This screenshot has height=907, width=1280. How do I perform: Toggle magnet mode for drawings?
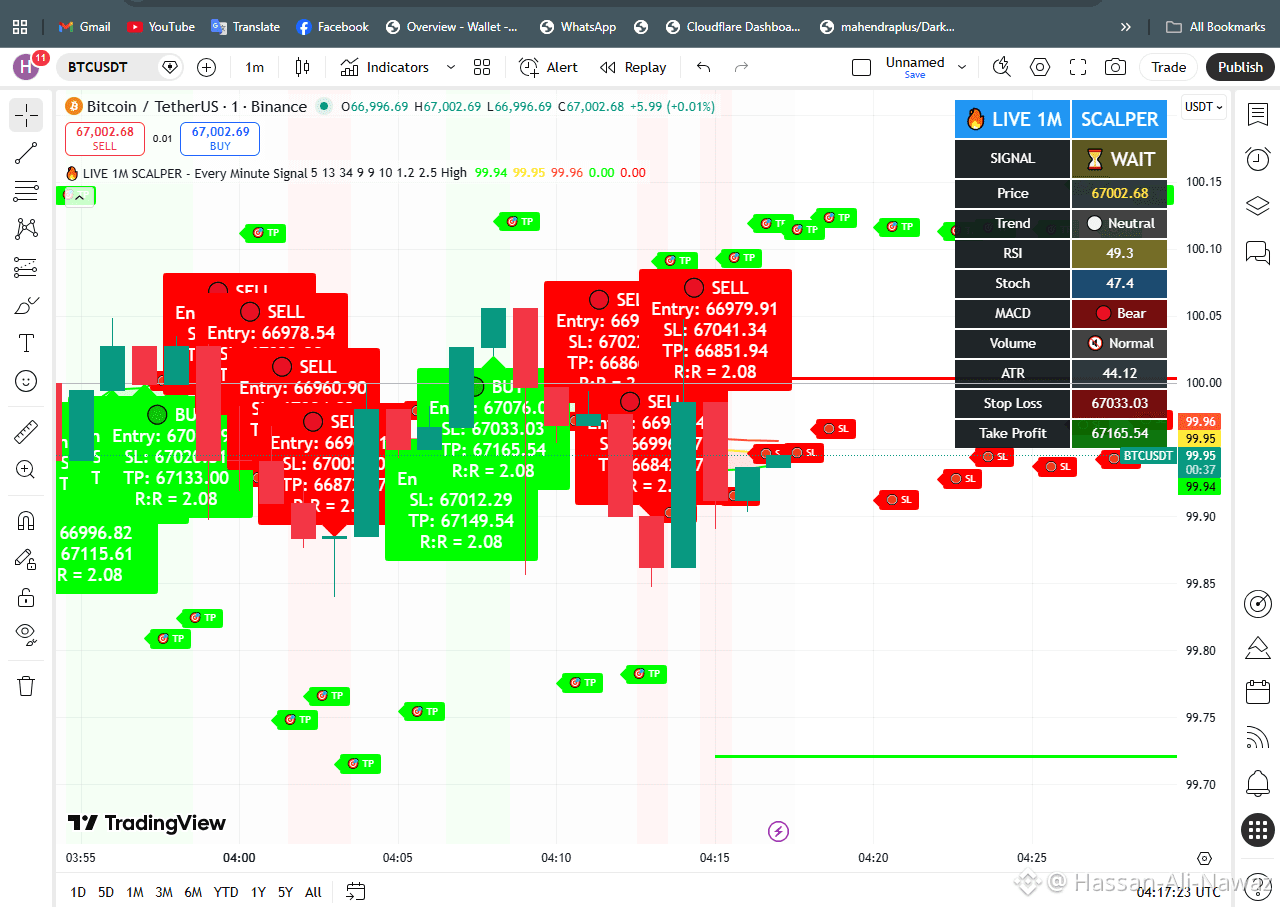[x=26, y=521]
